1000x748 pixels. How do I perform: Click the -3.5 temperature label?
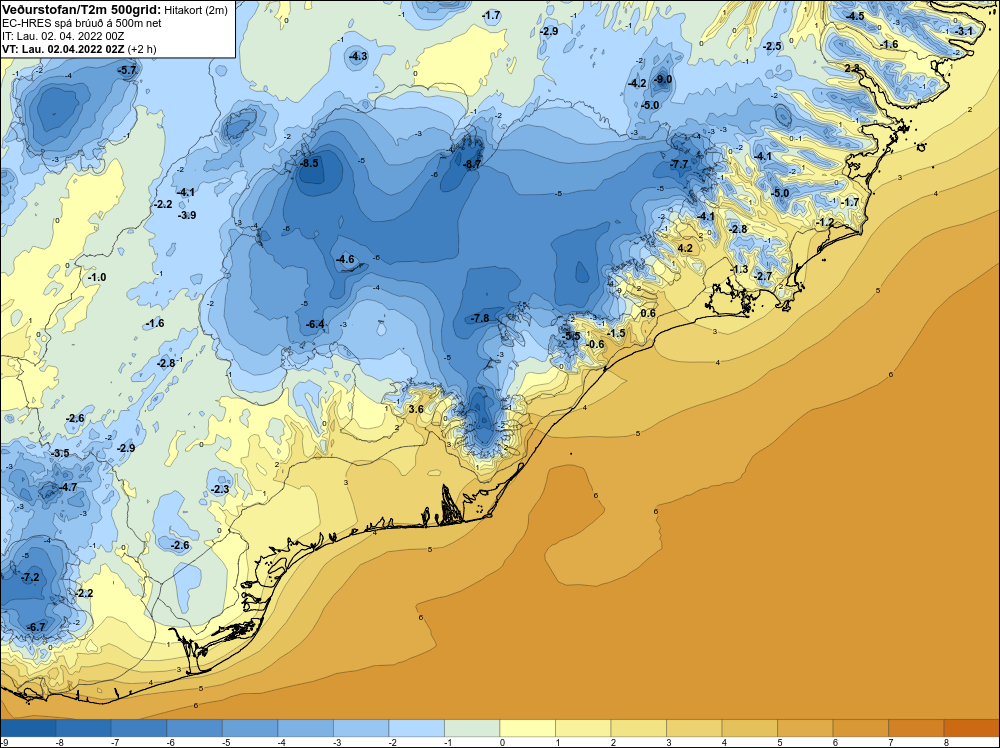[x=59, y=453]
